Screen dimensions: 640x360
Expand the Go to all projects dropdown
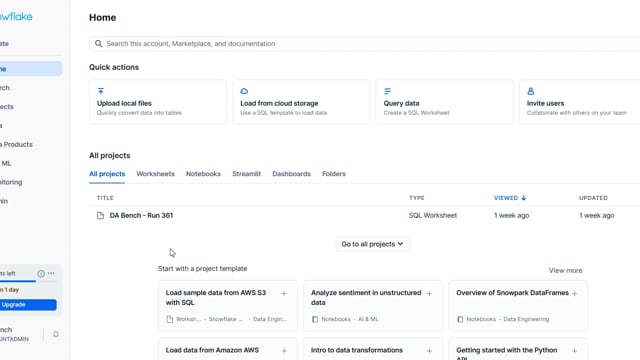point(372,244)
